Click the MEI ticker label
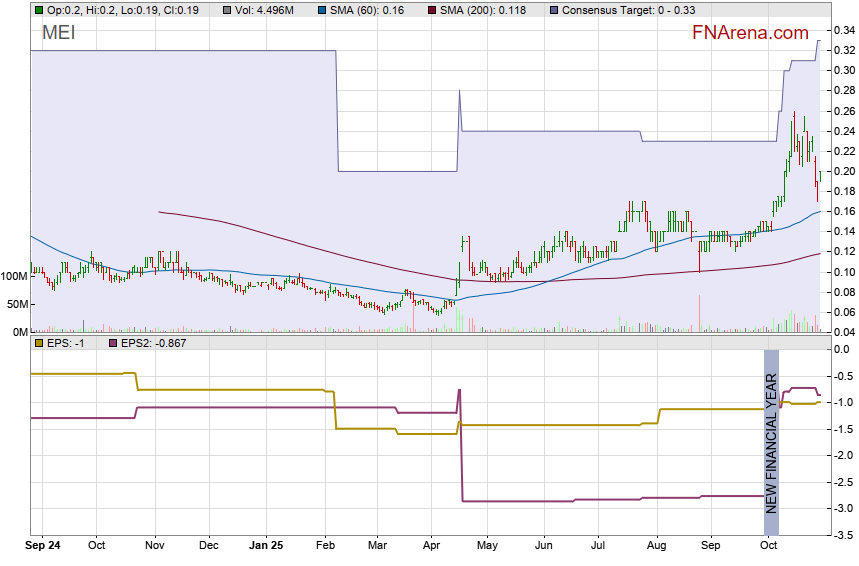The height and width of the screenshot is (566, 859). [58, 33]
